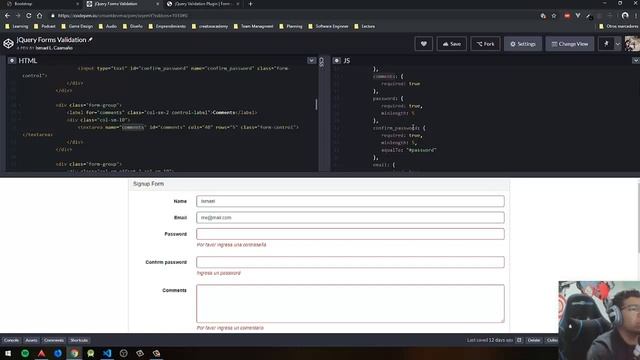Show keyboard Shortcuts
The width and height of the screenshot is (640, 360).
(x=79, y=340)
